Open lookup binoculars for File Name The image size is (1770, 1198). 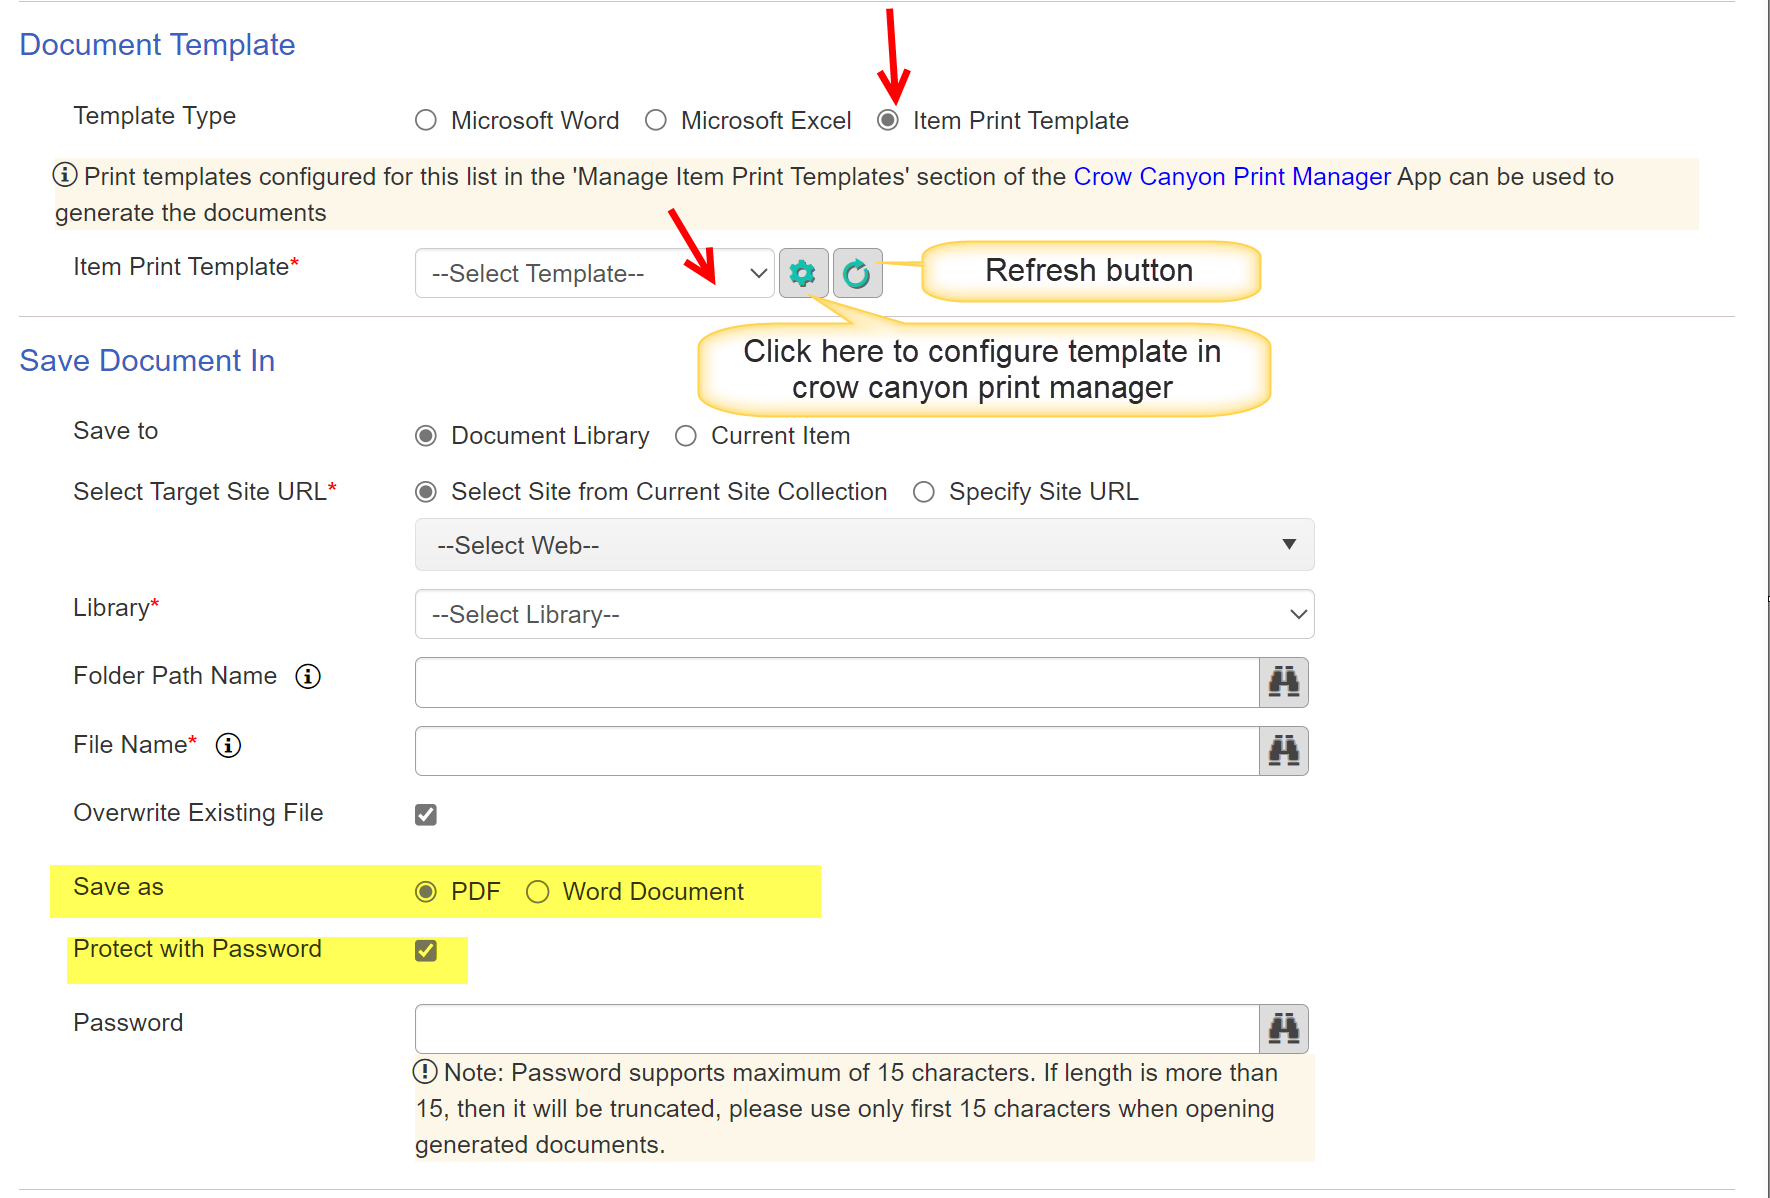pos(1284,750)
